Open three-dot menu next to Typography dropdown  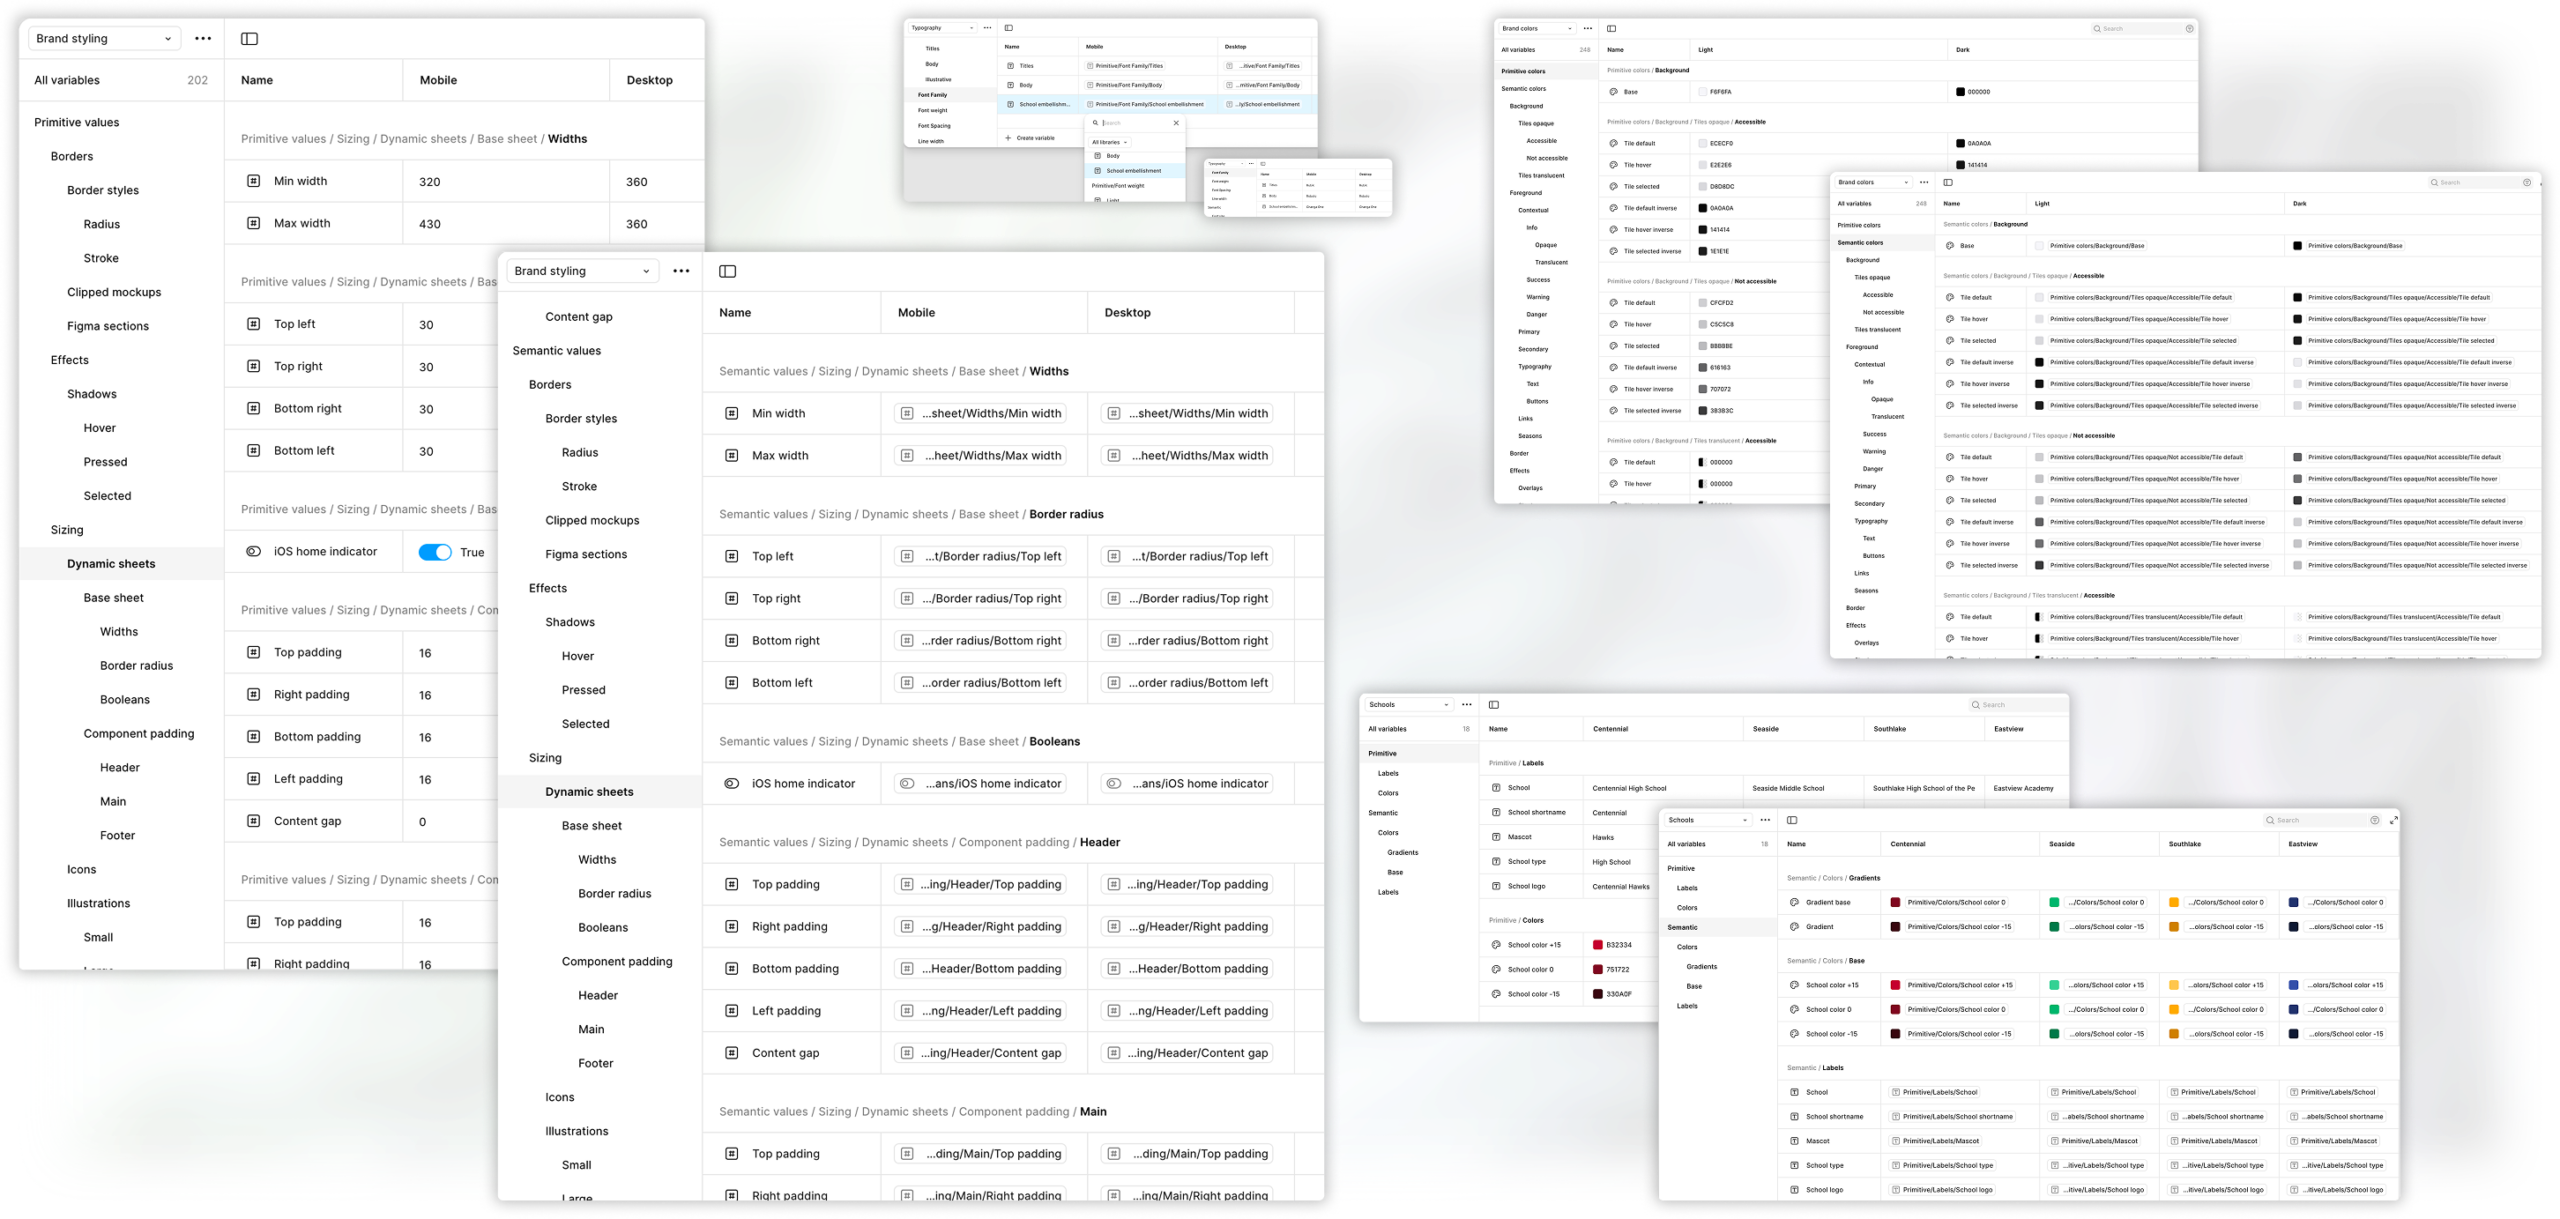pos(987,28)
